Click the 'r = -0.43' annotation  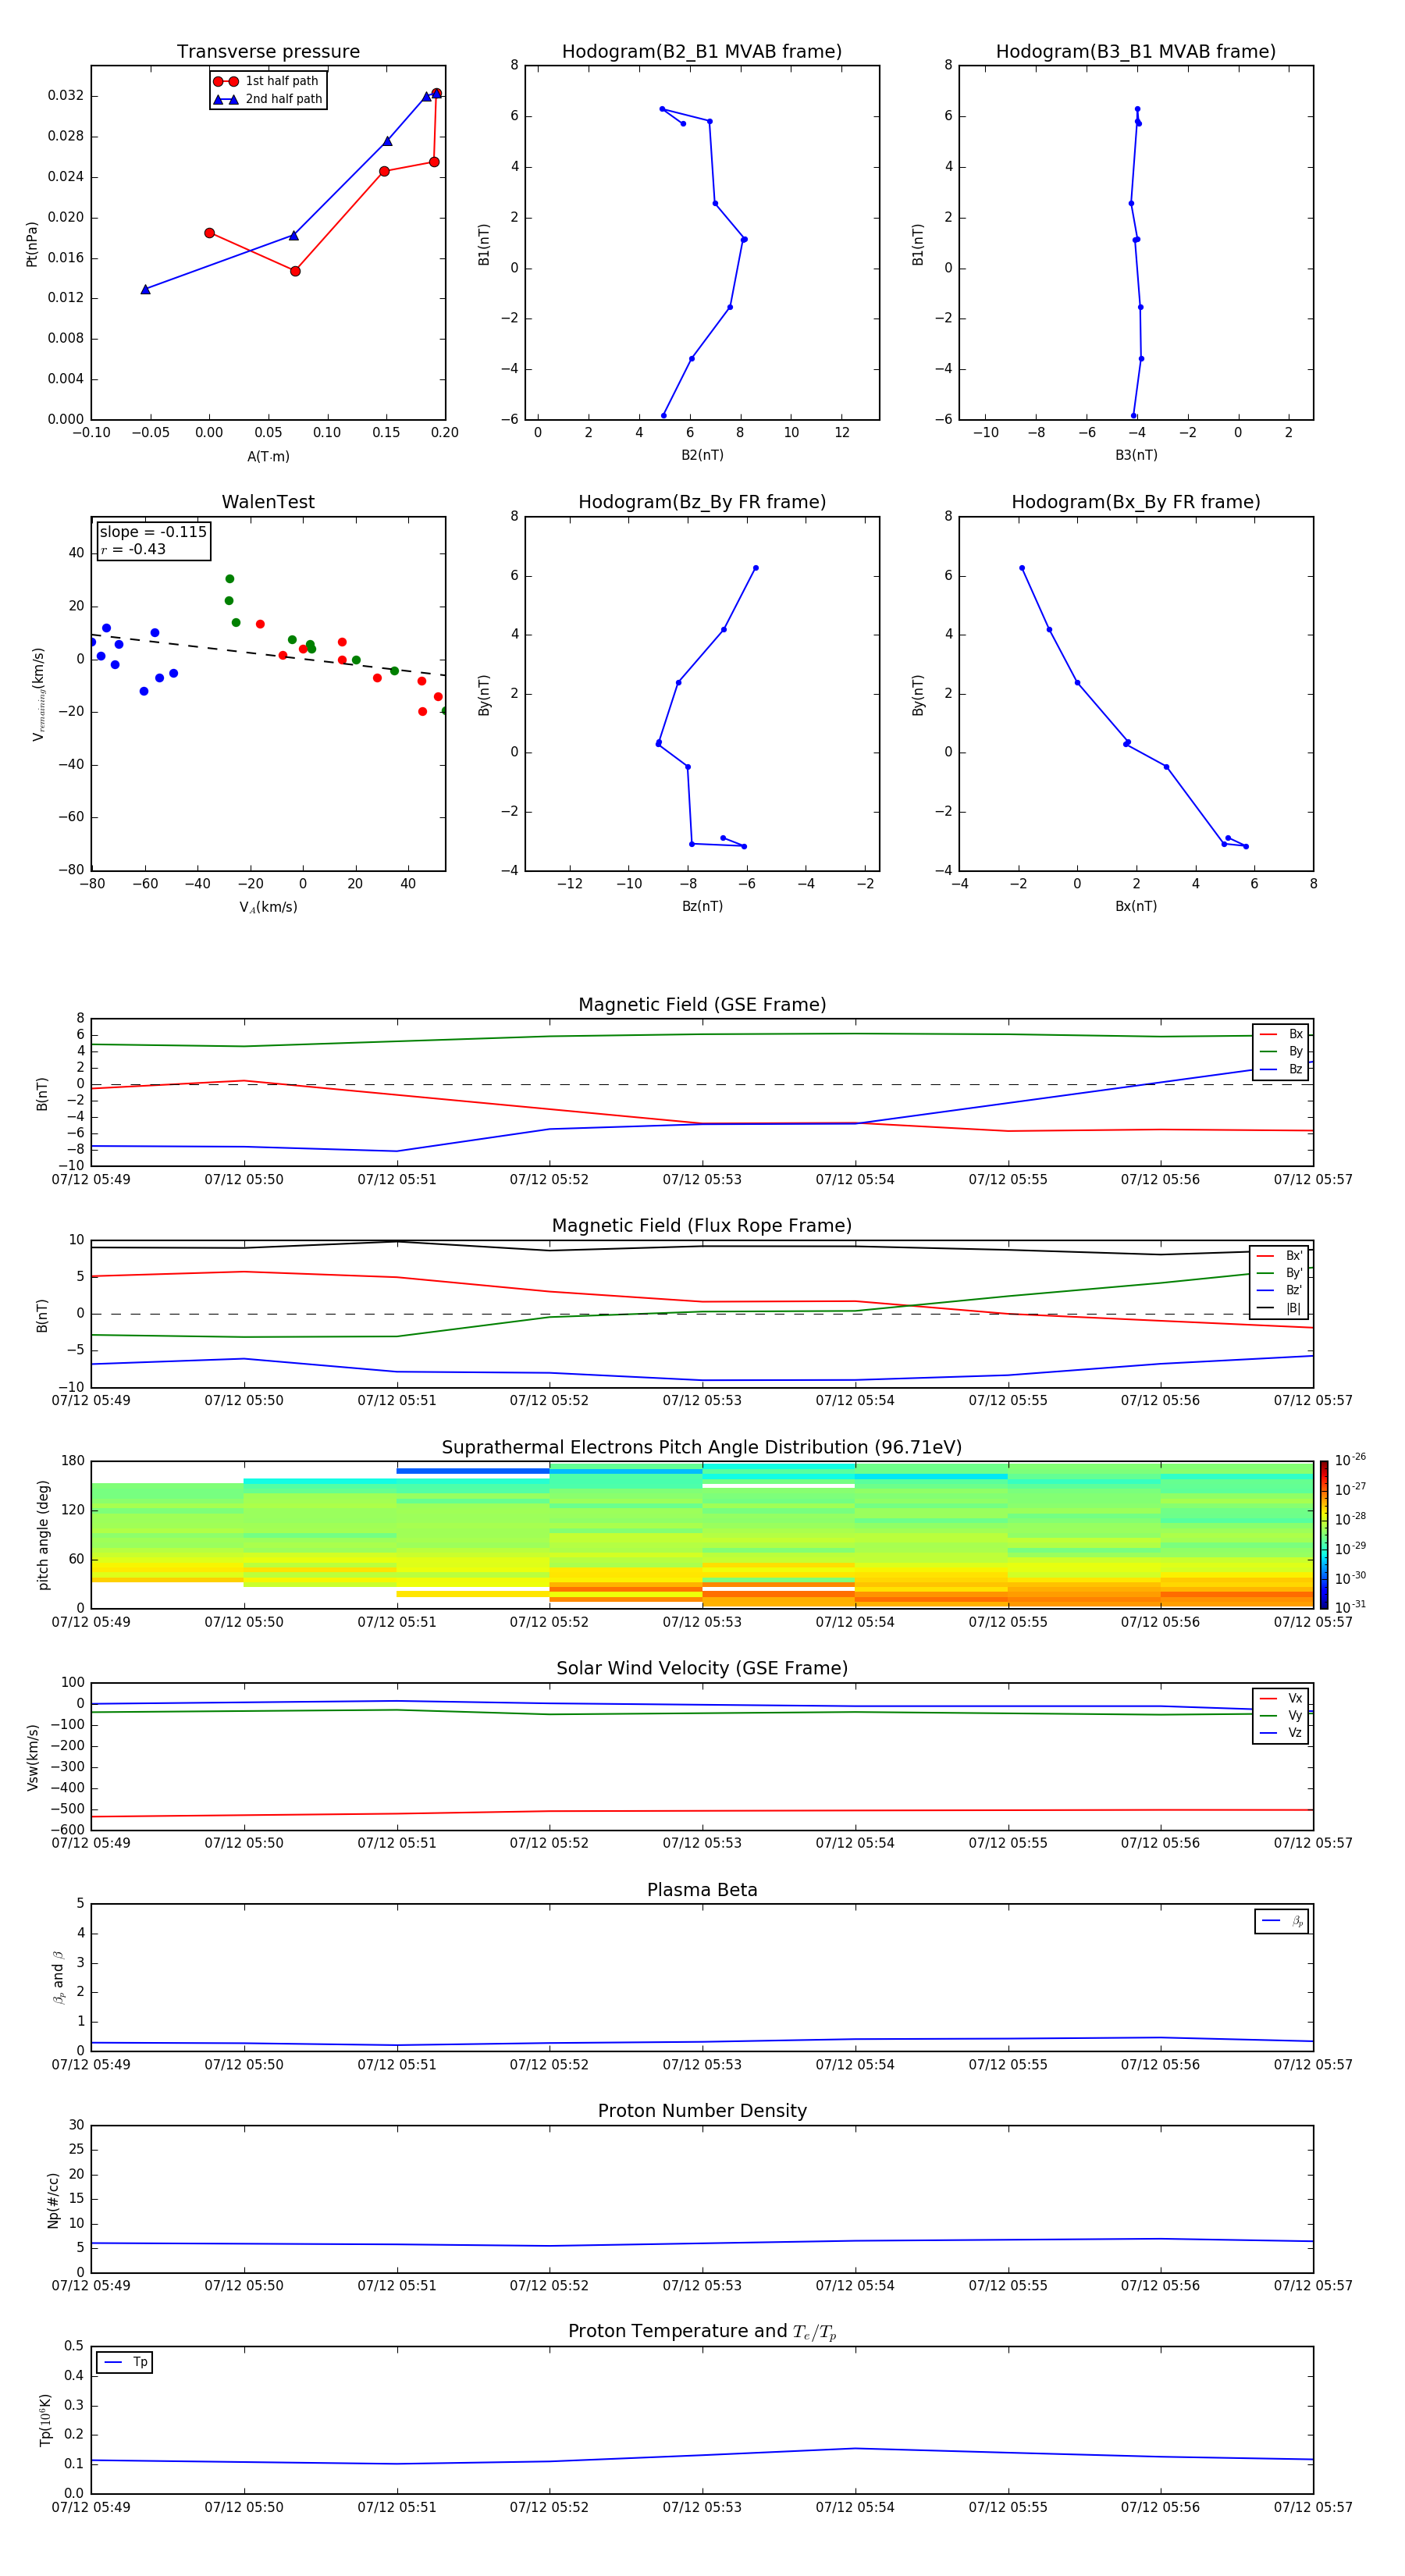point(133,549)
